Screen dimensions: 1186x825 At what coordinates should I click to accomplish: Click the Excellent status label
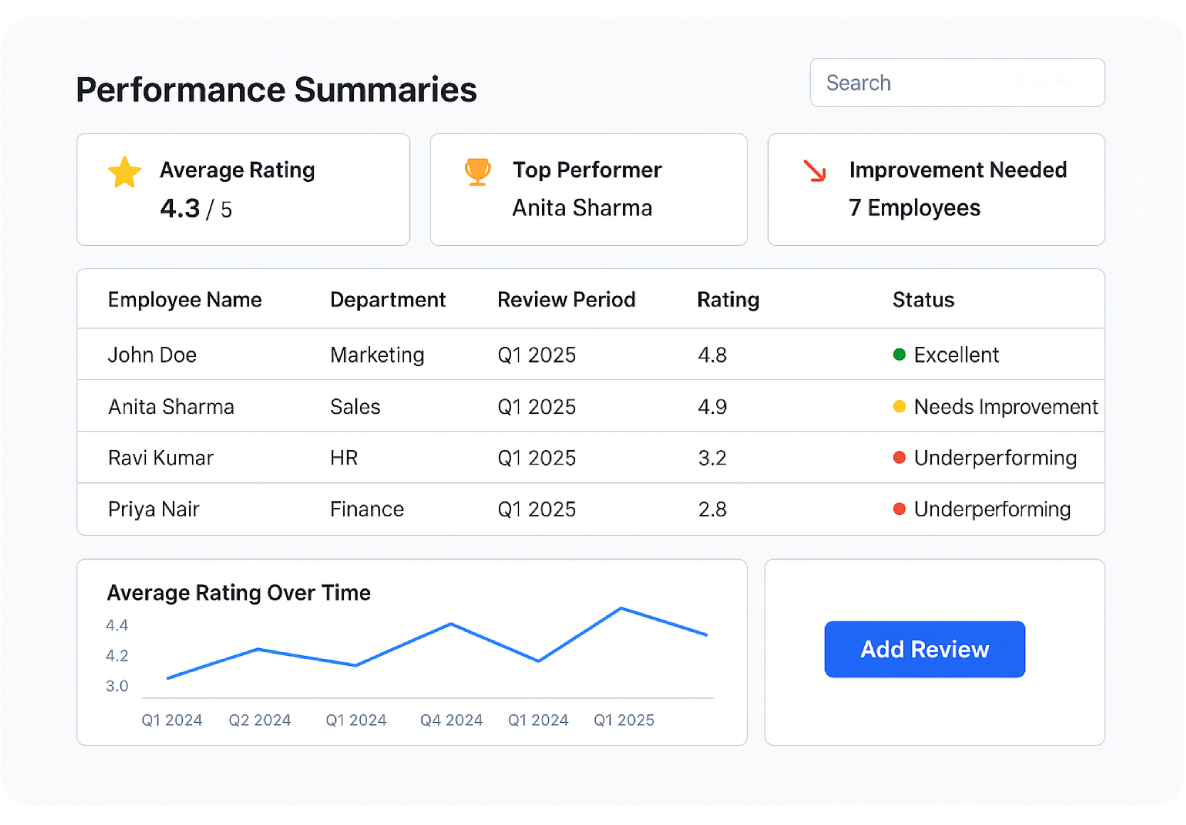(x=956, y=355)
